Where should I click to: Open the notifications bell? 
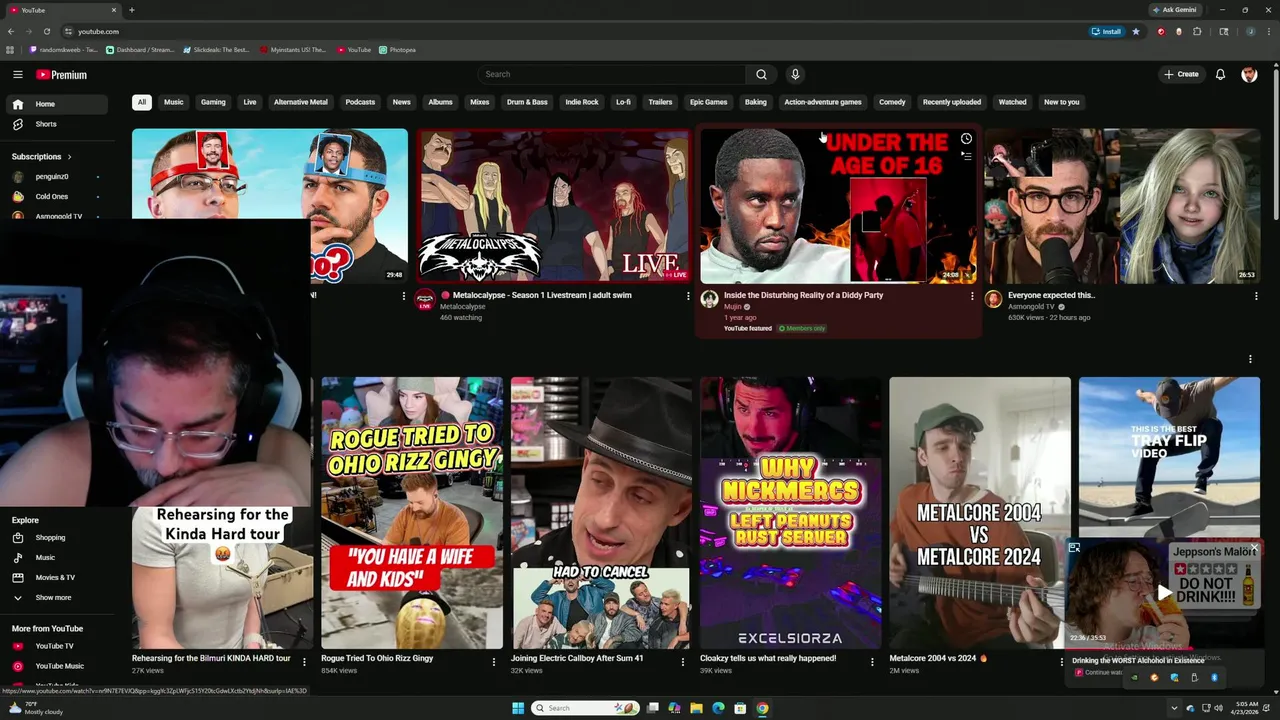1220,74
